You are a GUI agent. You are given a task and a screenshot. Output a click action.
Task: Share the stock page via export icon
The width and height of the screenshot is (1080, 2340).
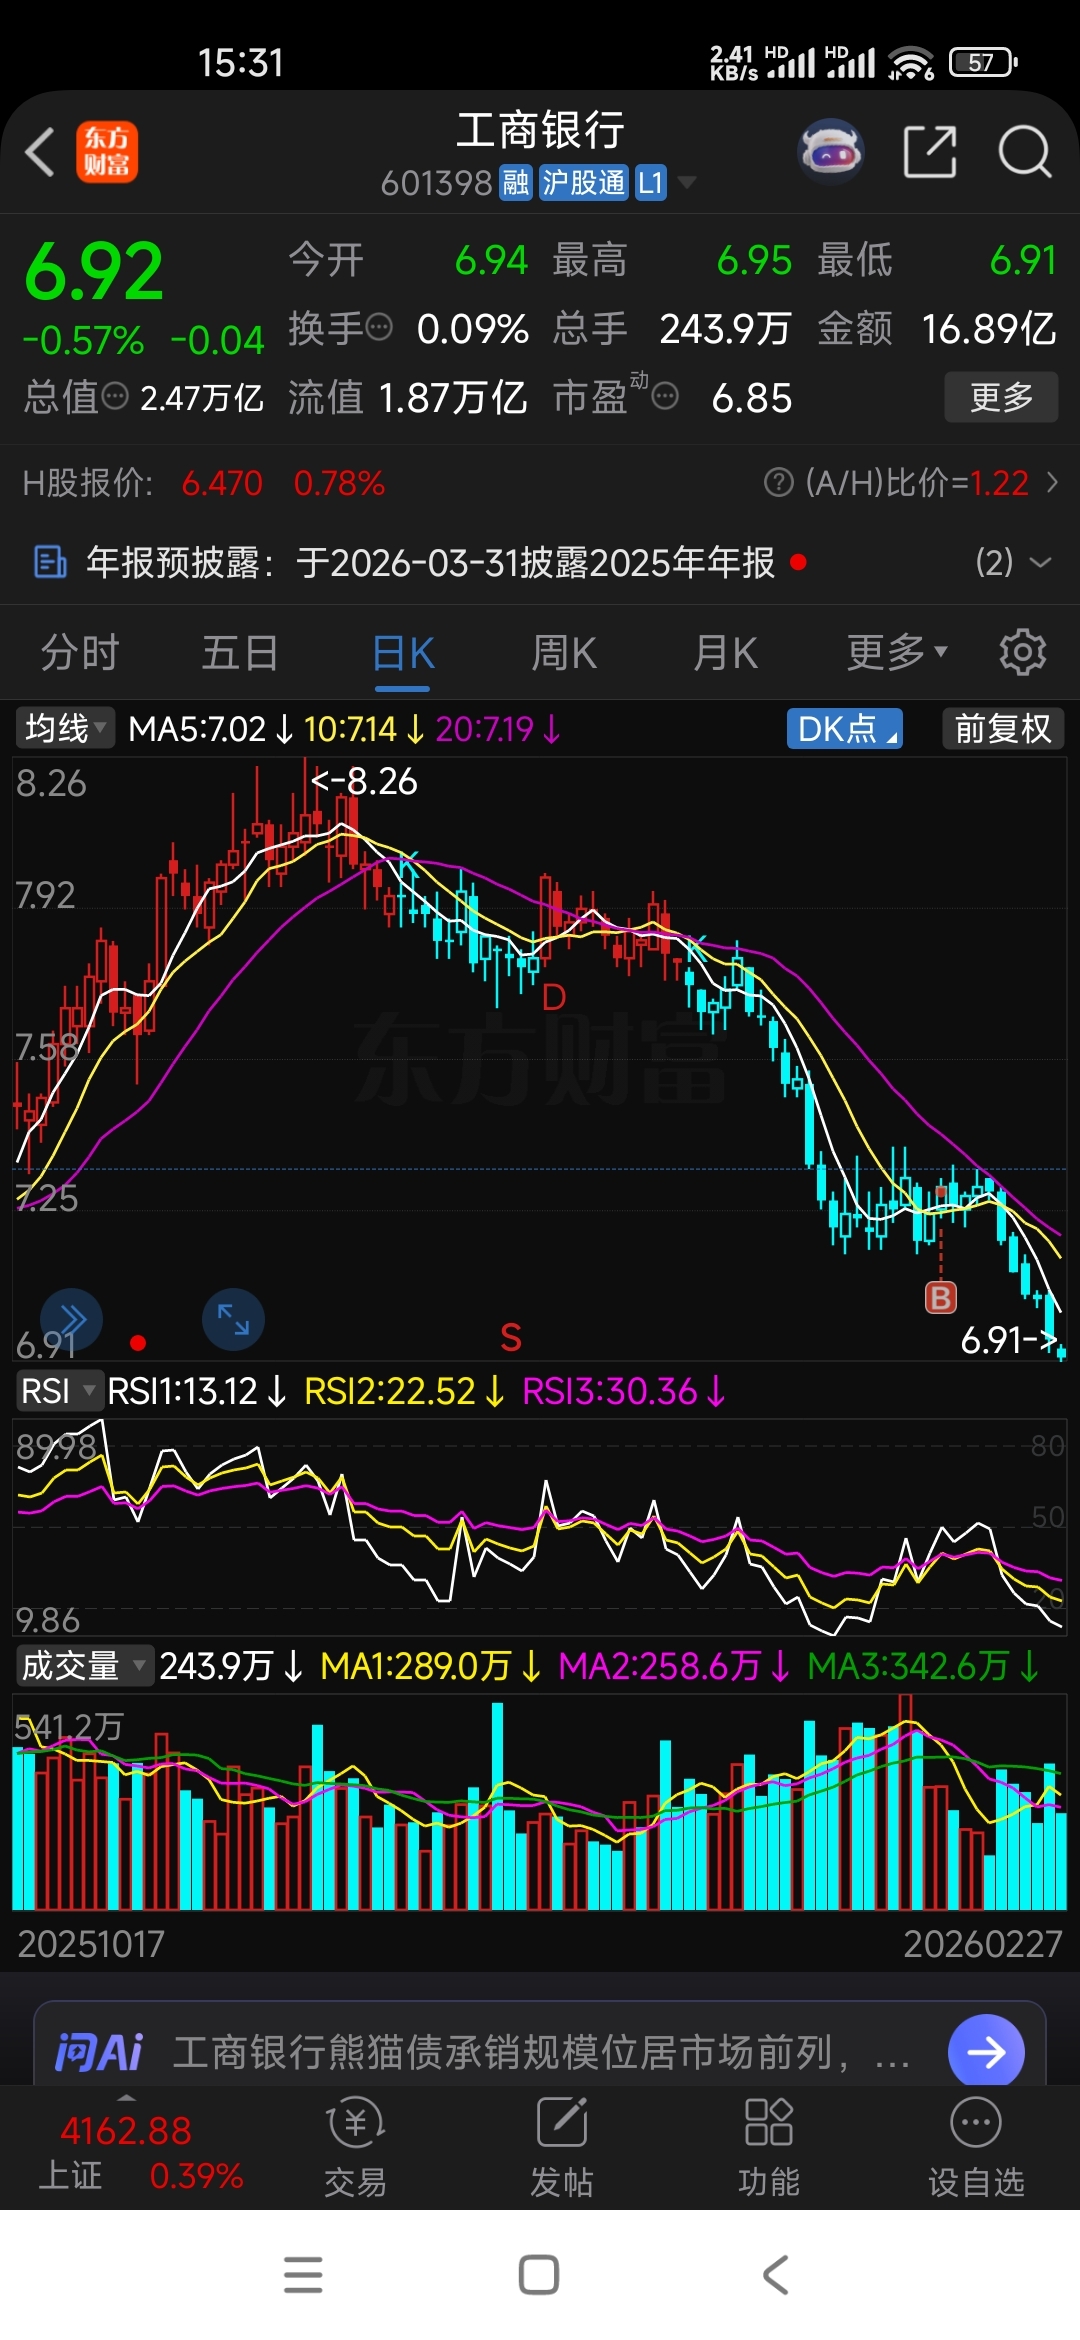(x=930, y=153)
